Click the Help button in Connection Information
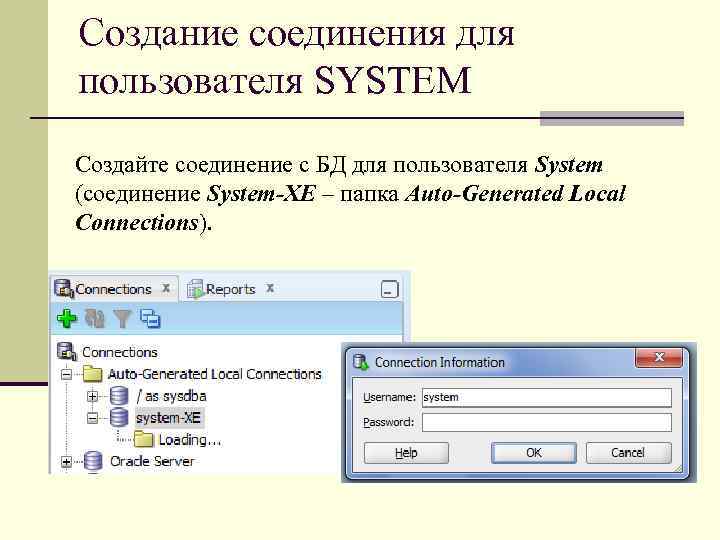The image size is (720, 540). click(x=406, y=453)
